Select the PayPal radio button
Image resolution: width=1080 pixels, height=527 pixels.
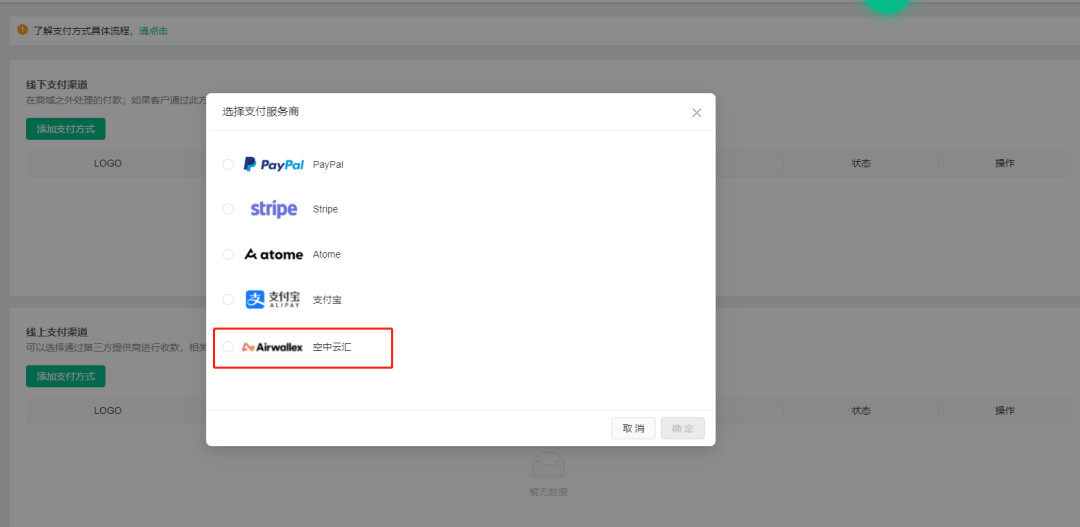[228, 164]
